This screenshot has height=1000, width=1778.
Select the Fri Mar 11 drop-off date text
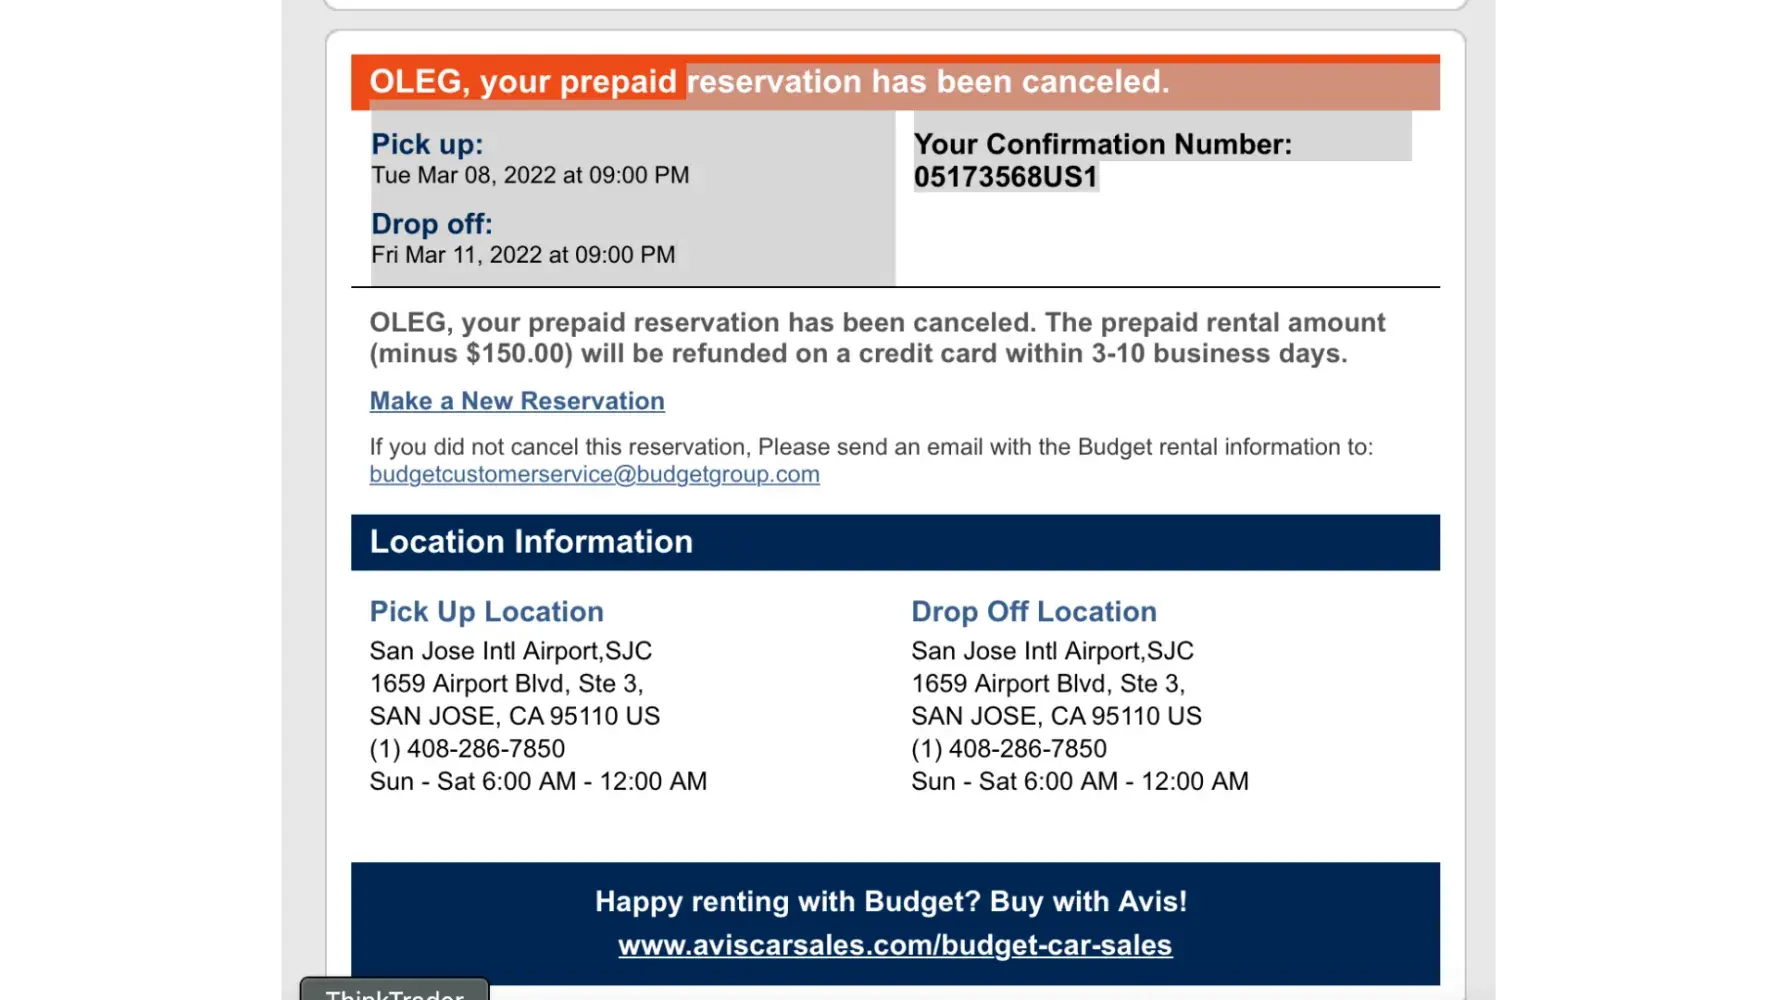(x=523, y=255)
